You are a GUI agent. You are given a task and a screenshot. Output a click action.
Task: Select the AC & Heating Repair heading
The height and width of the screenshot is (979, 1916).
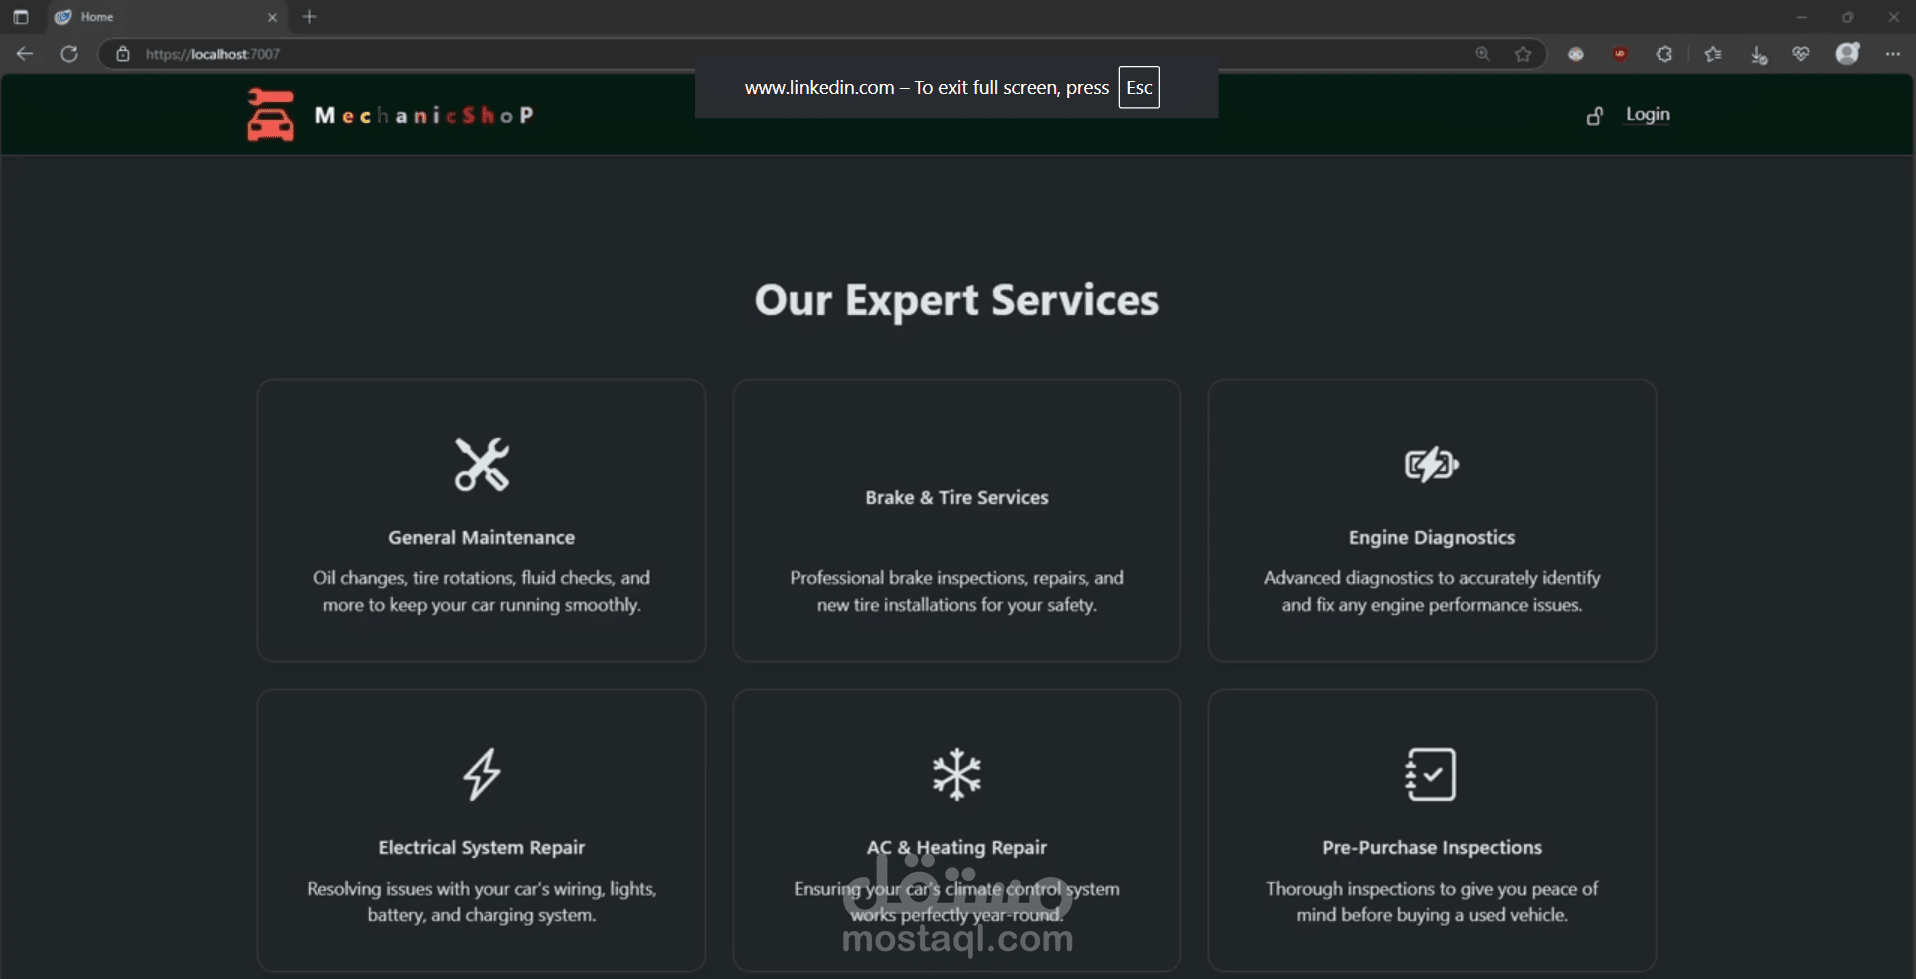957,847
